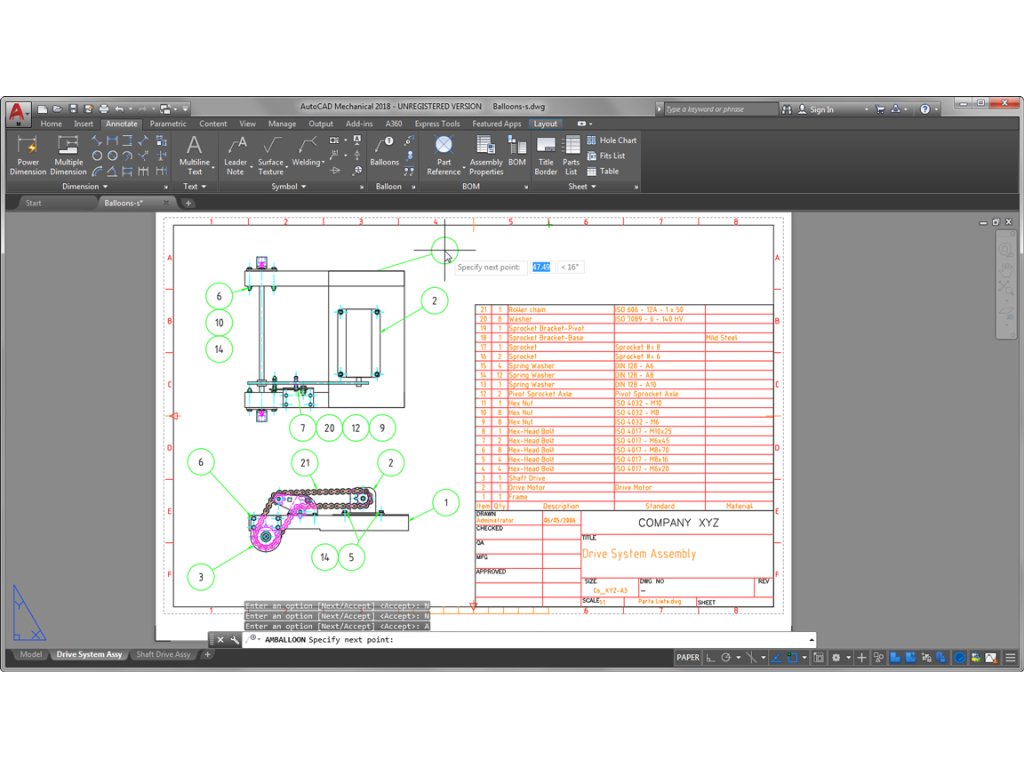Open the Welding dropdown arrow
The width and height of the screenshot is (1024, 768).
pos(324,163)
